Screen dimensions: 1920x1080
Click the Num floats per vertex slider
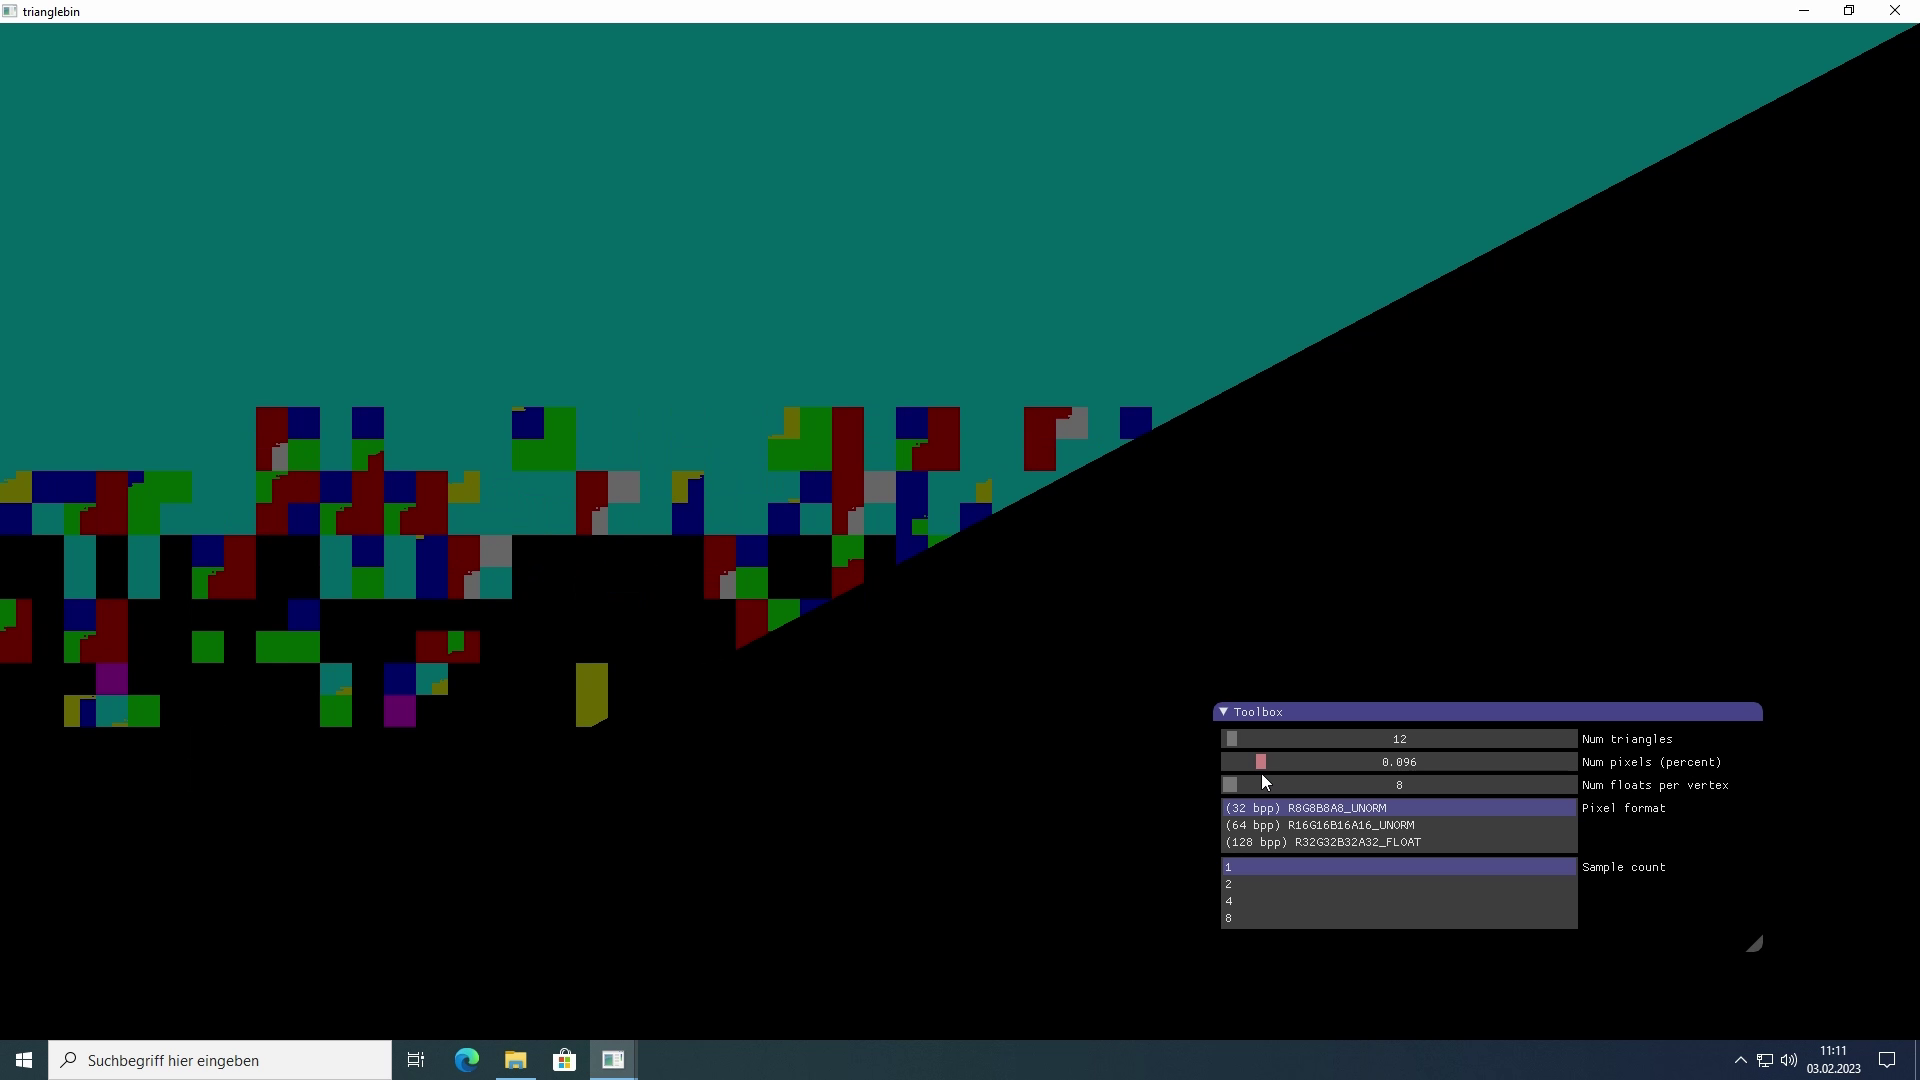[x=1398, y=785]
